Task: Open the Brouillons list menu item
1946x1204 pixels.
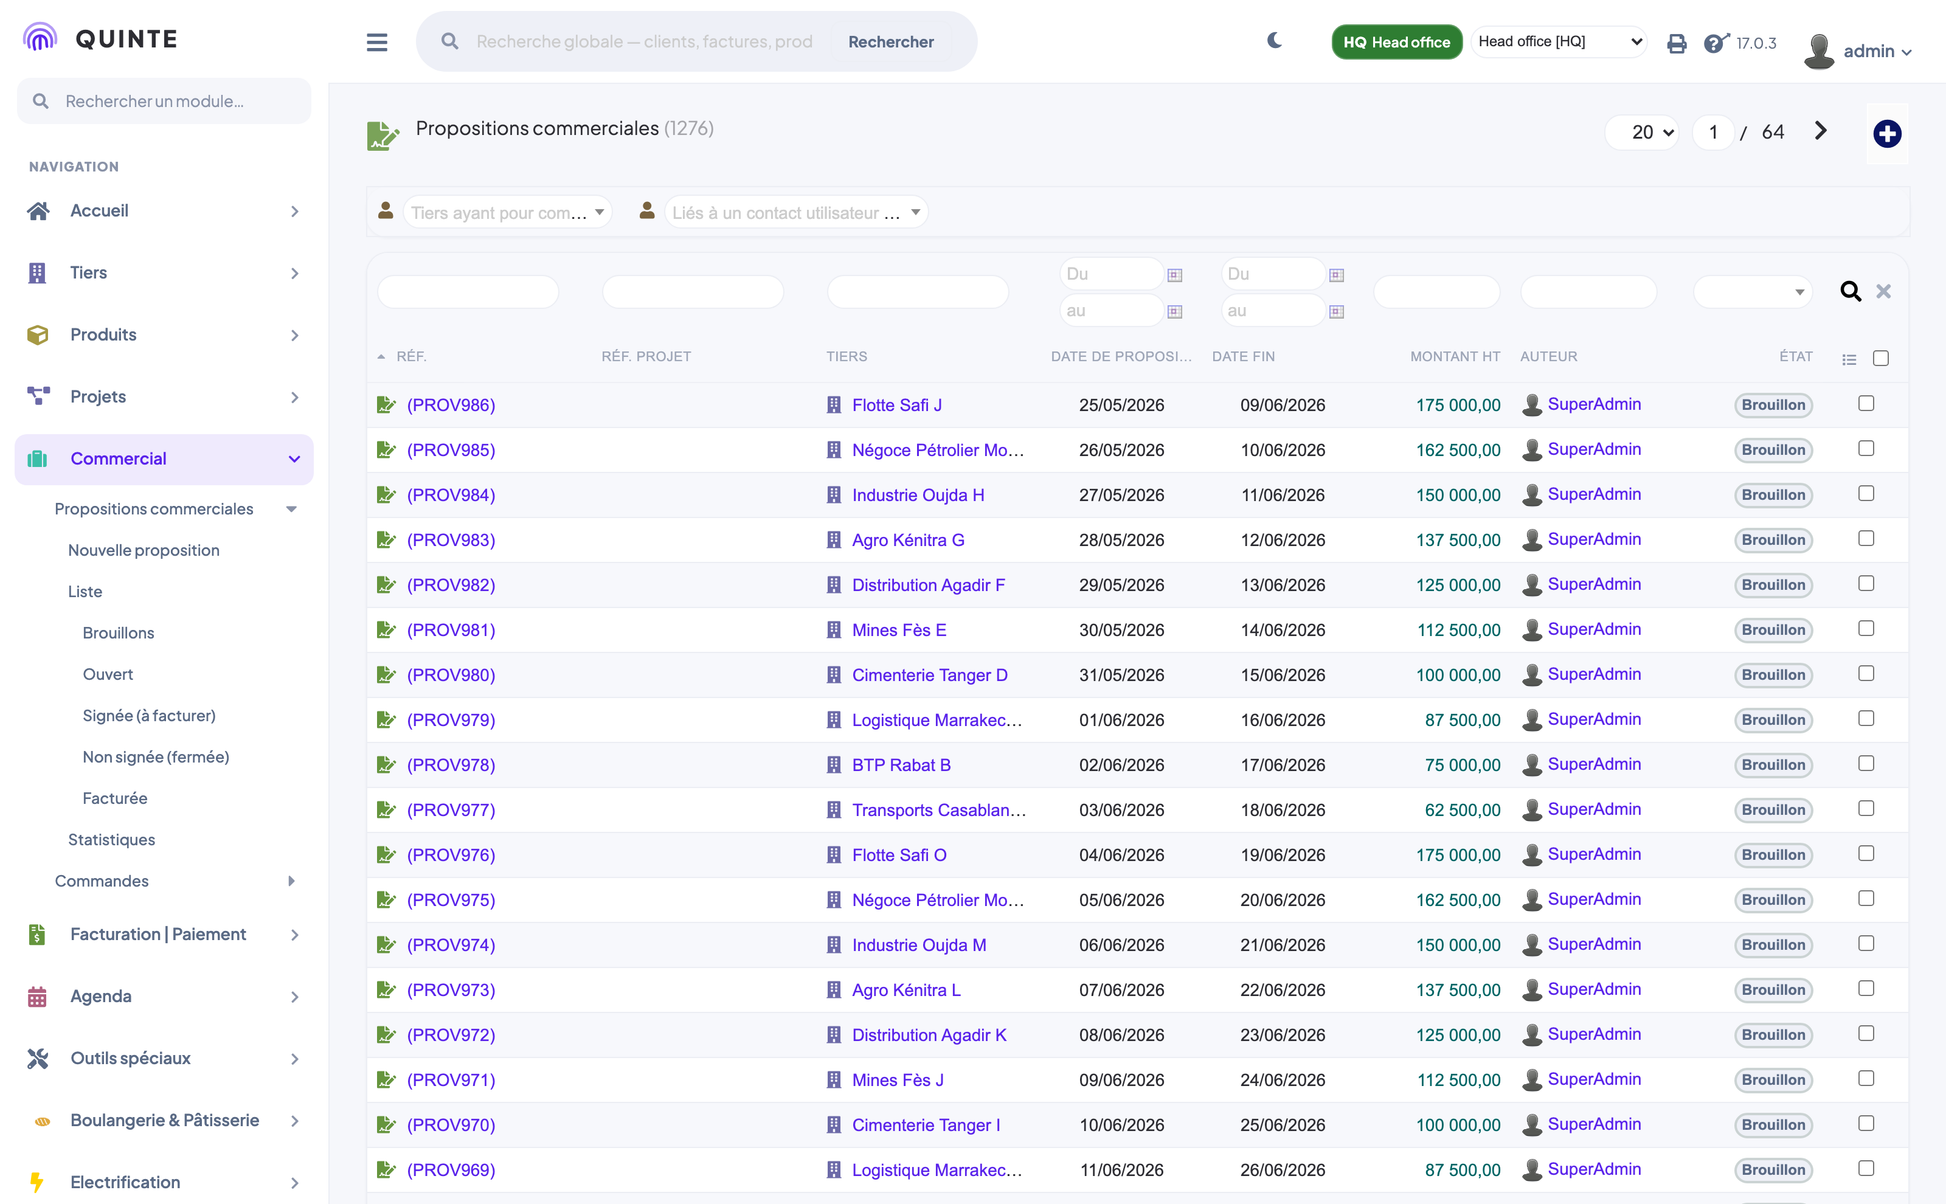Action: (x=118, y=633)
